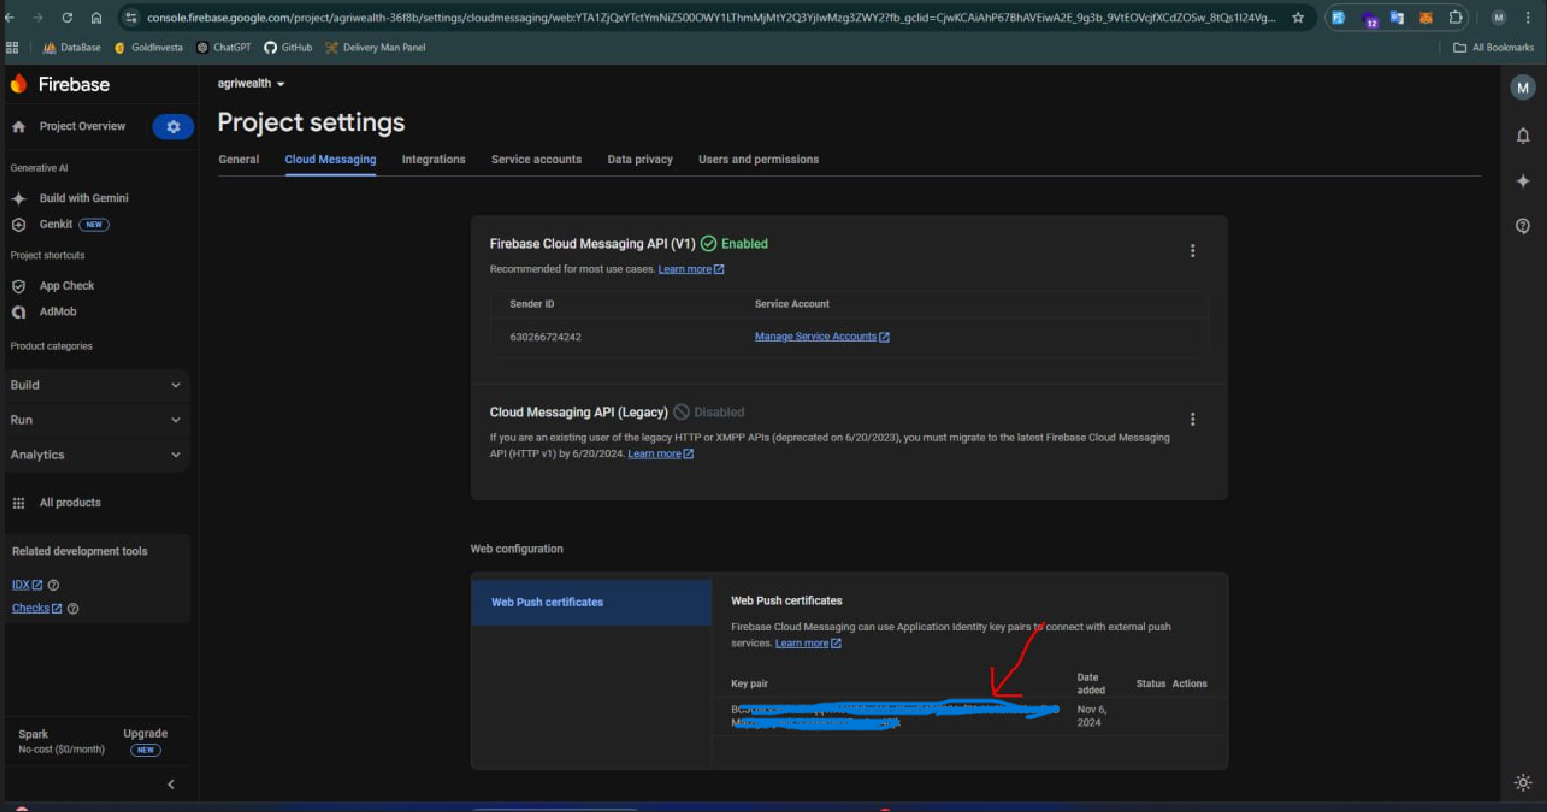
Task: Open the agriwealth project dropdown
Action: [x=251, y=84]
